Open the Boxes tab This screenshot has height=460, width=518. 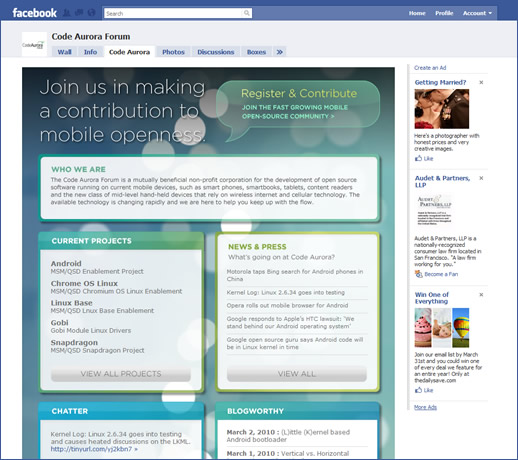256,52
